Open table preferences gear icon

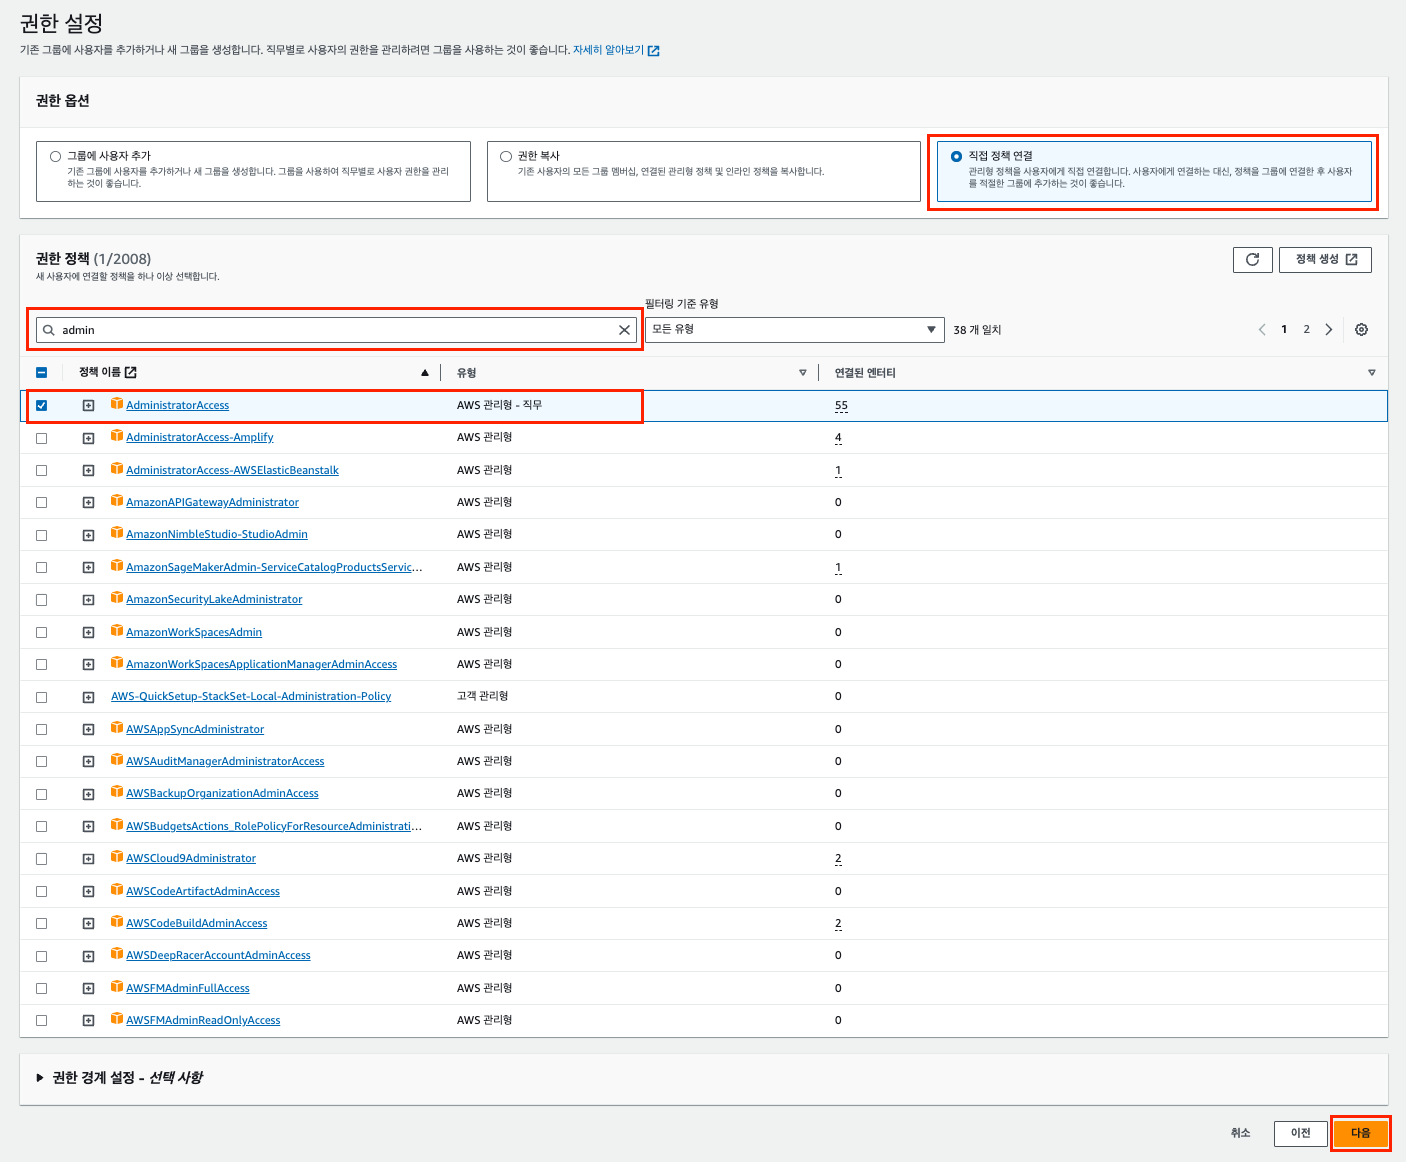(x=1361, y=330)
